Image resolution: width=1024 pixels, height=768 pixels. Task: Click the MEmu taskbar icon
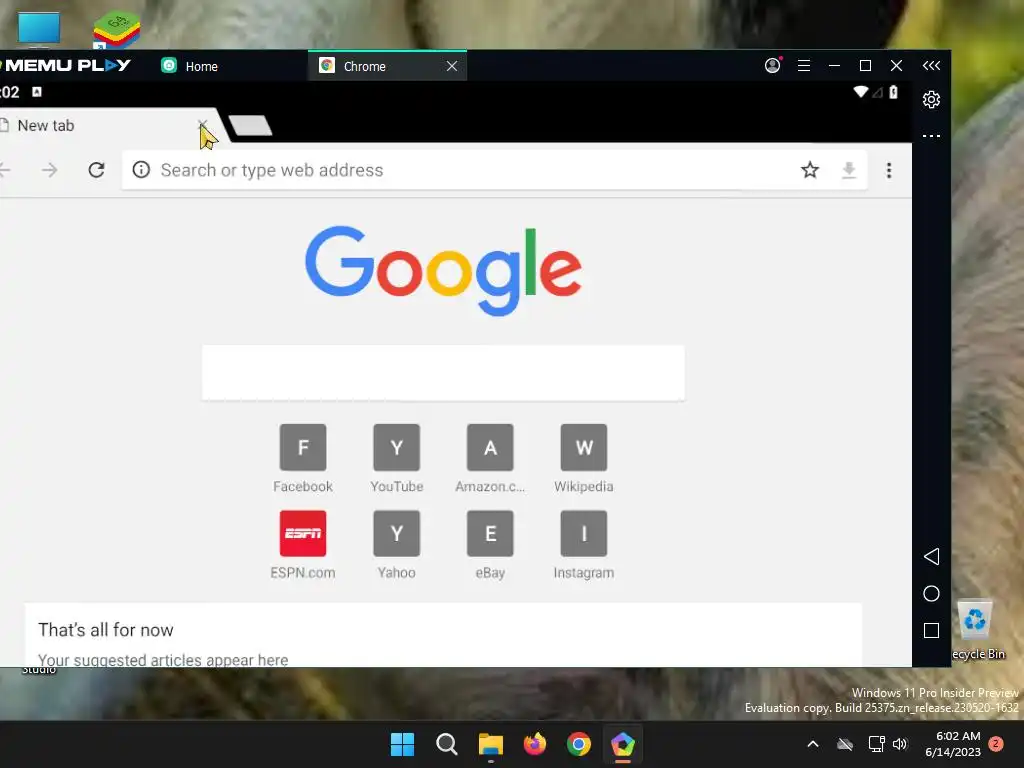coord(623,744)
